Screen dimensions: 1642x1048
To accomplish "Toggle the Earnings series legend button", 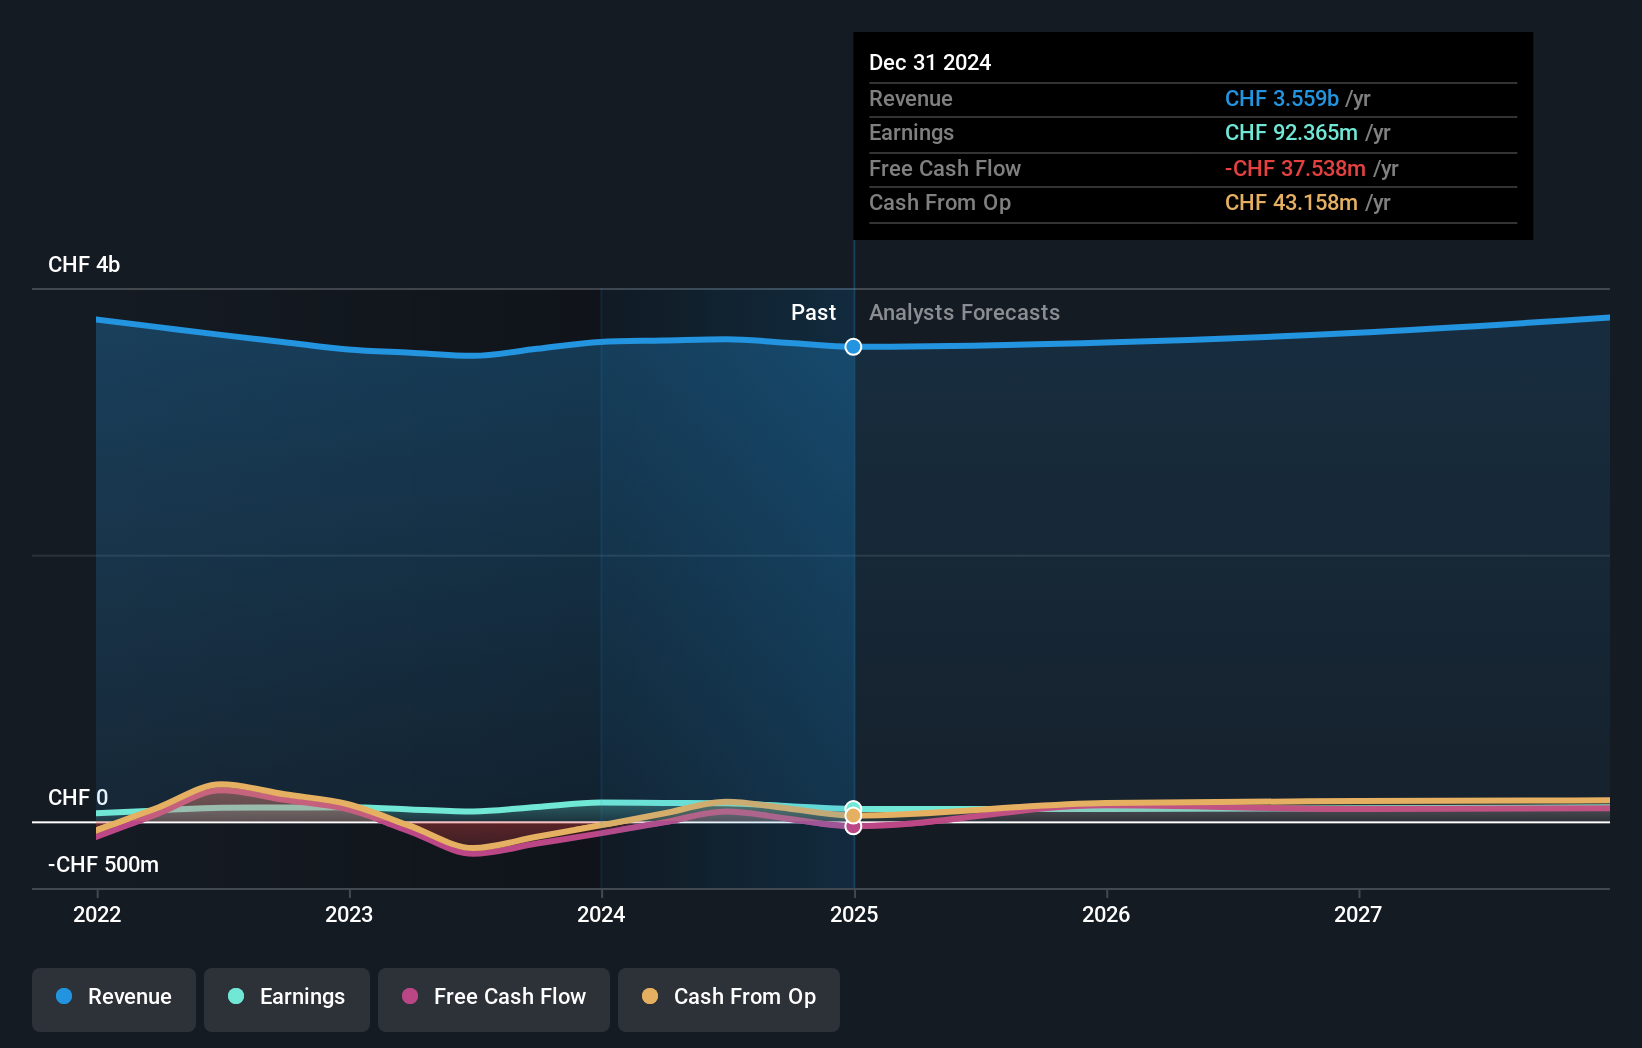I will click(x=287, y=999).
